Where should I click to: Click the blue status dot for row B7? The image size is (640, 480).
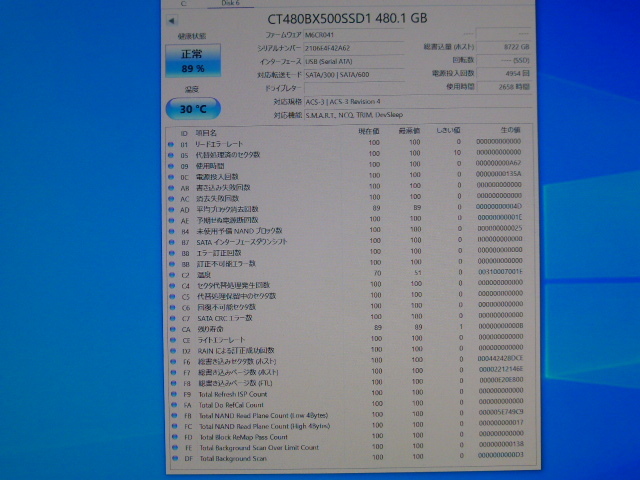click(x=172, y=242)
